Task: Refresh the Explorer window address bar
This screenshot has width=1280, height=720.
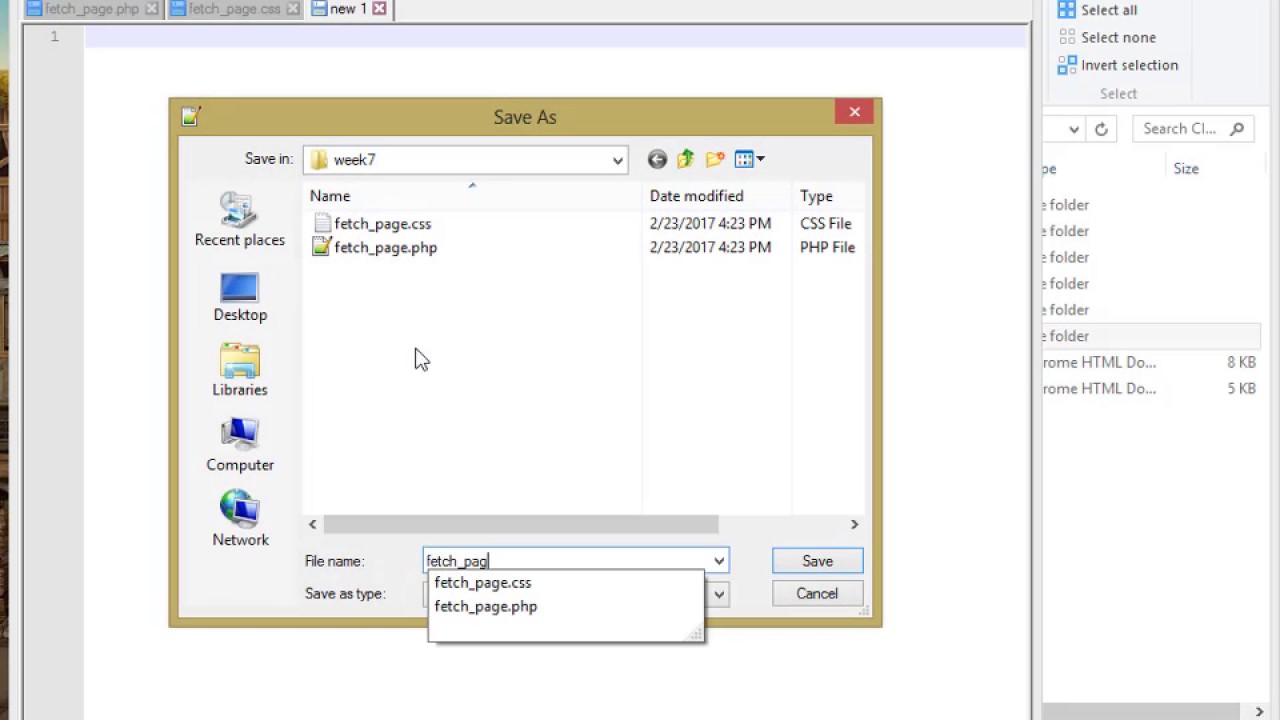Action: (x=1101, y=129)
